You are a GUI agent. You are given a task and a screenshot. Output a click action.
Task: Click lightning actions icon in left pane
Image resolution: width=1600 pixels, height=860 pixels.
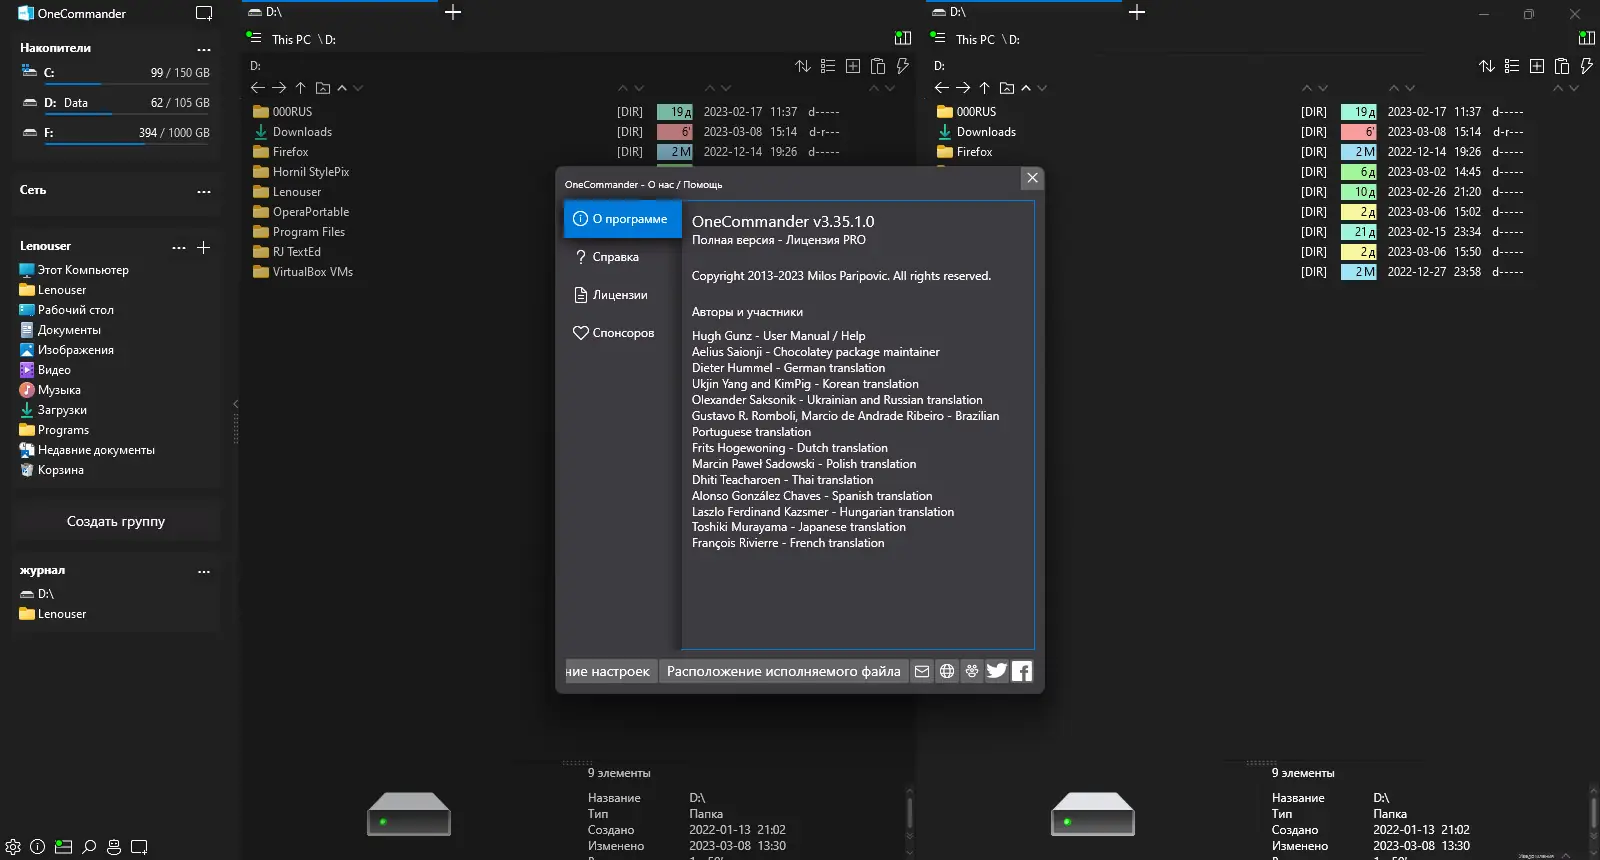(x=903, y=66)
